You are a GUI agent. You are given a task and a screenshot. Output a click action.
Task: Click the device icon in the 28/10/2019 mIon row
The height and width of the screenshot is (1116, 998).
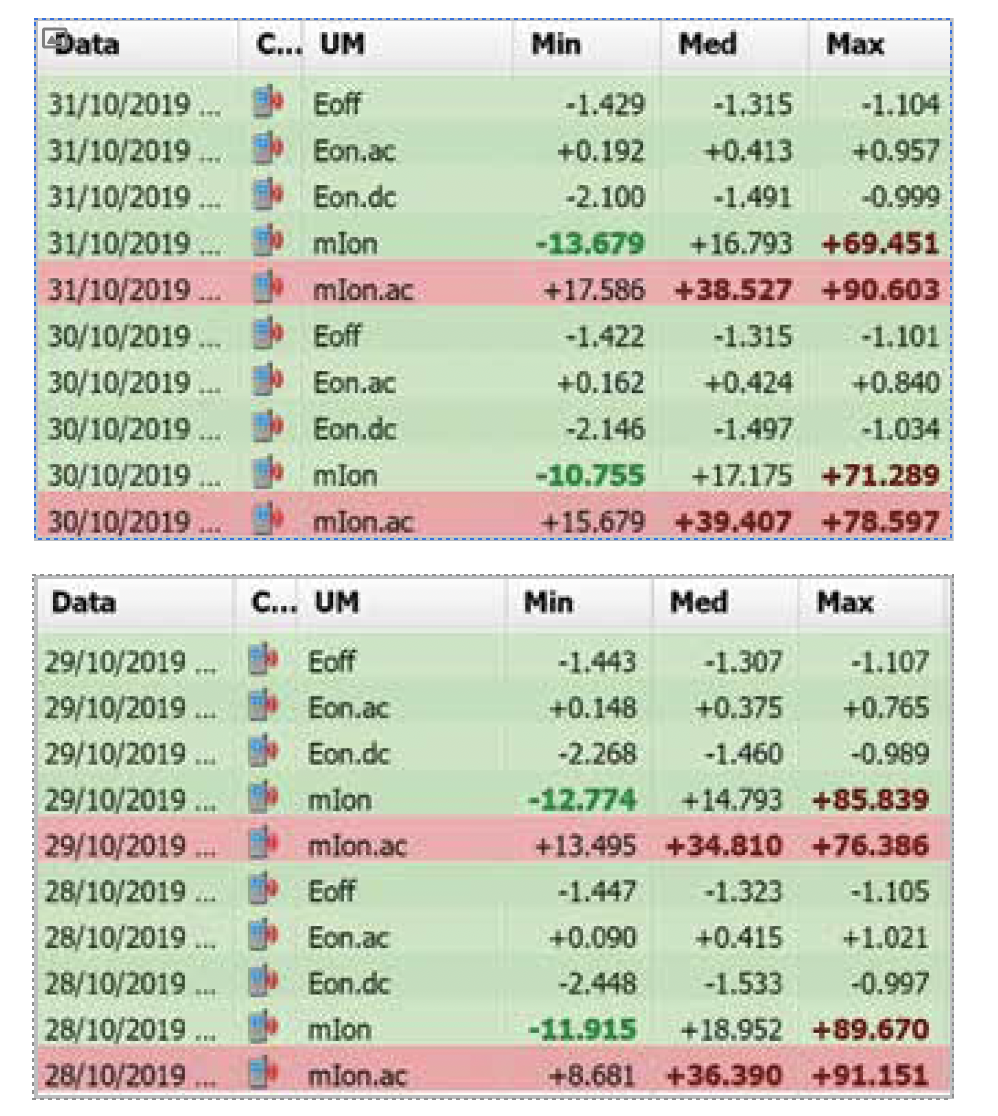point(262,1030)
